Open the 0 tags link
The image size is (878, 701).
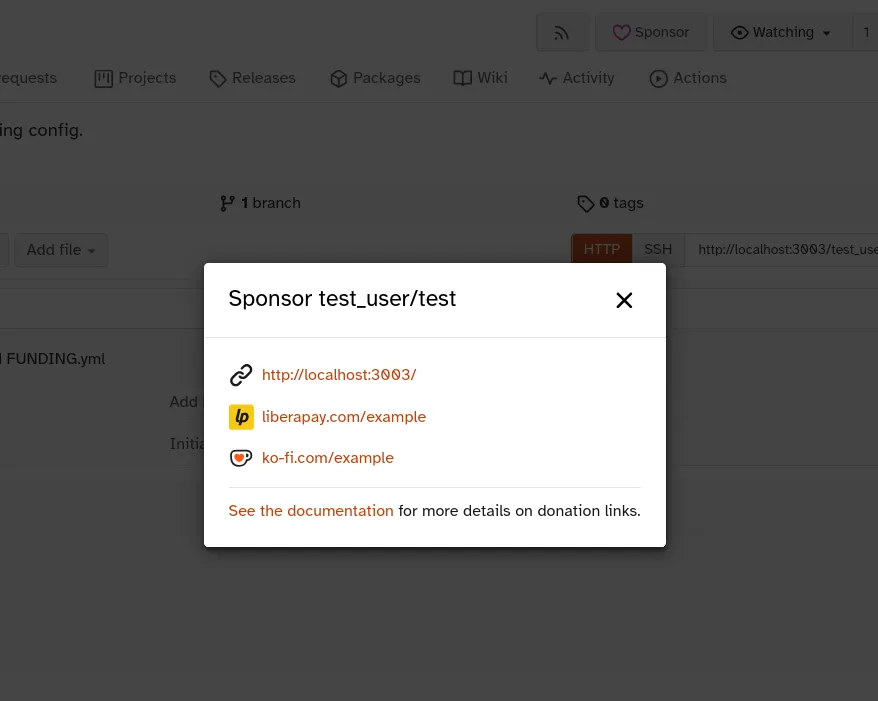coord(610,203)
